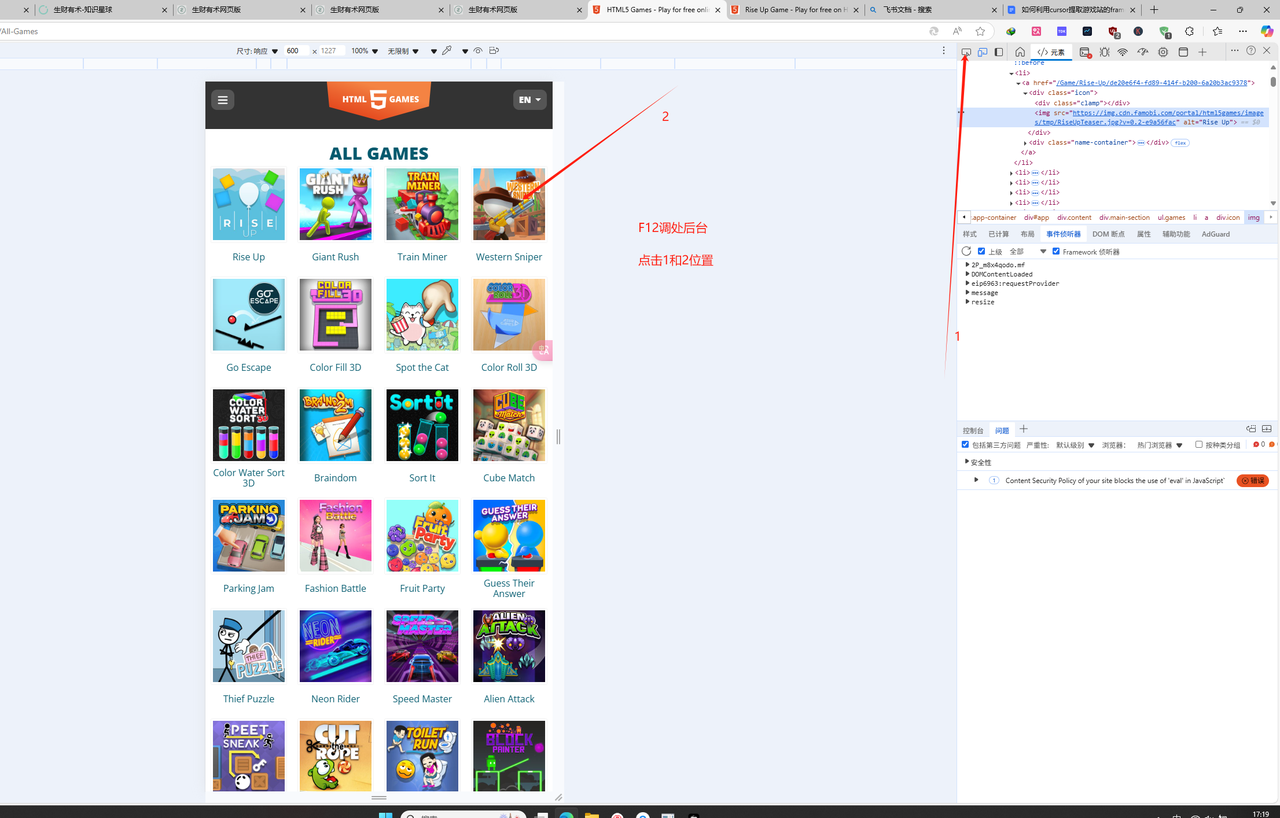The height and width of the screenshot is (818, 1280).
Task: Toggle the Framework 侦听器 checkbox
Action: pyautogui.click(x=1056, y=252)
